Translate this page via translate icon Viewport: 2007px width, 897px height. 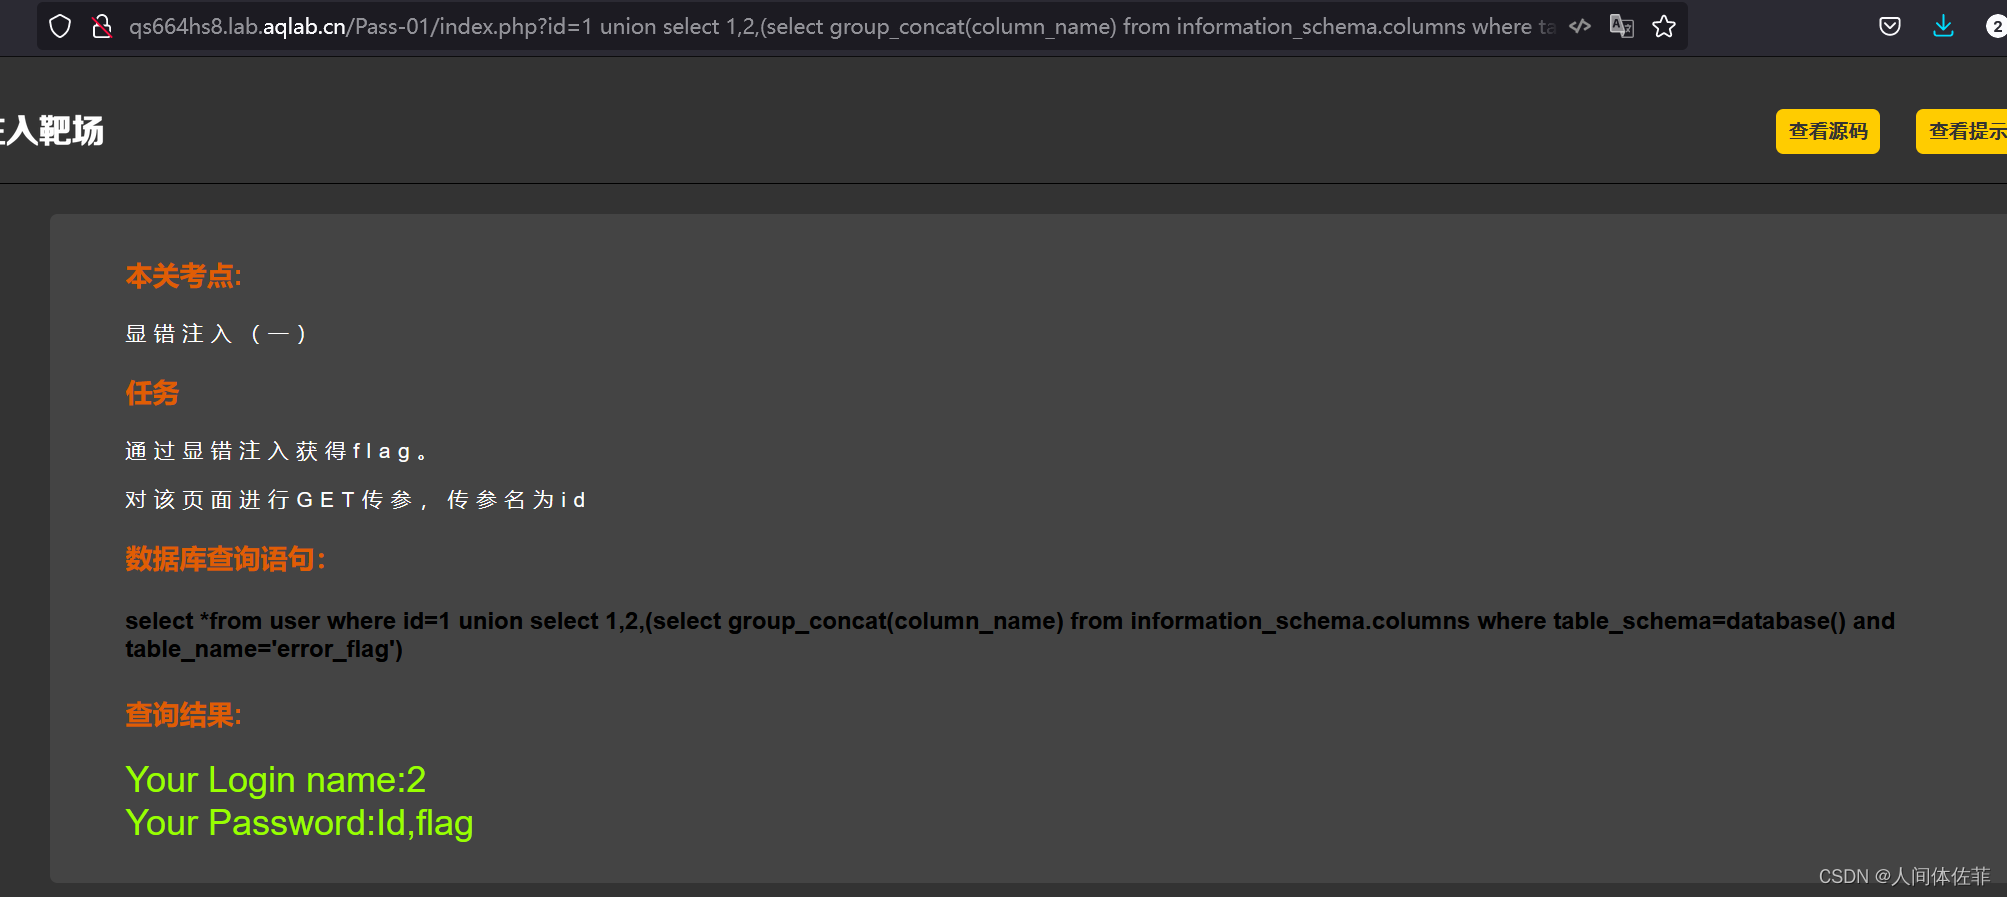pyautogui.click(x=1621, y=27)
